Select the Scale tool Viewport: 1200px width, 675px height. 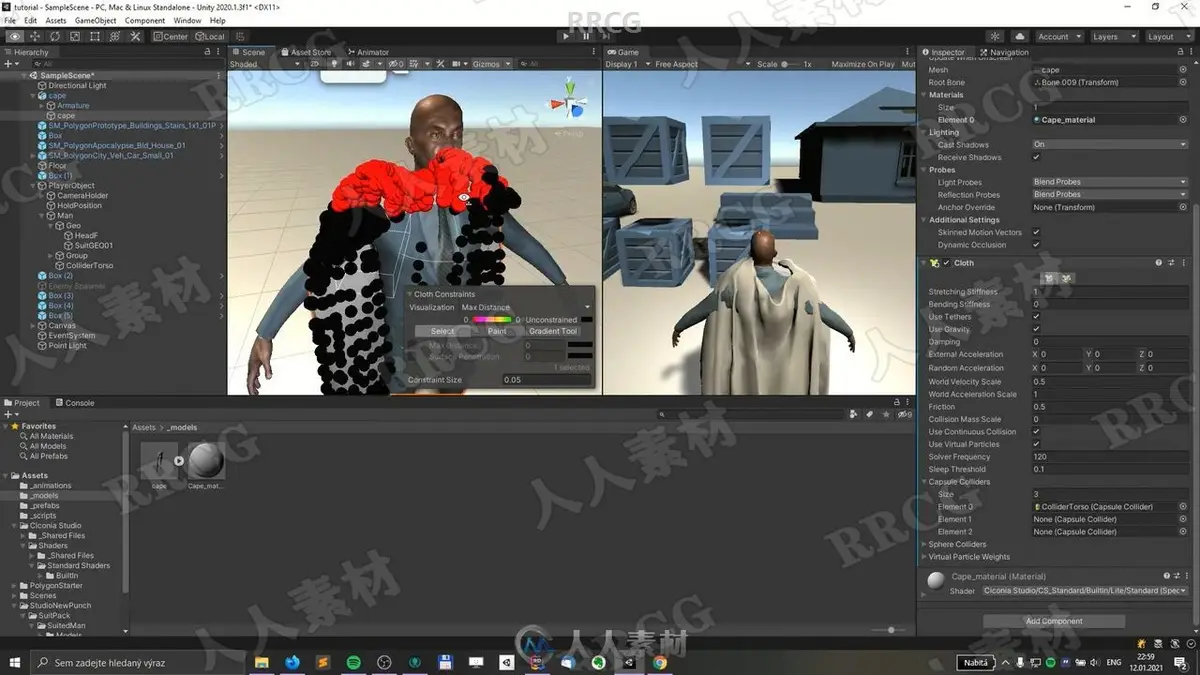coord(74,36)
